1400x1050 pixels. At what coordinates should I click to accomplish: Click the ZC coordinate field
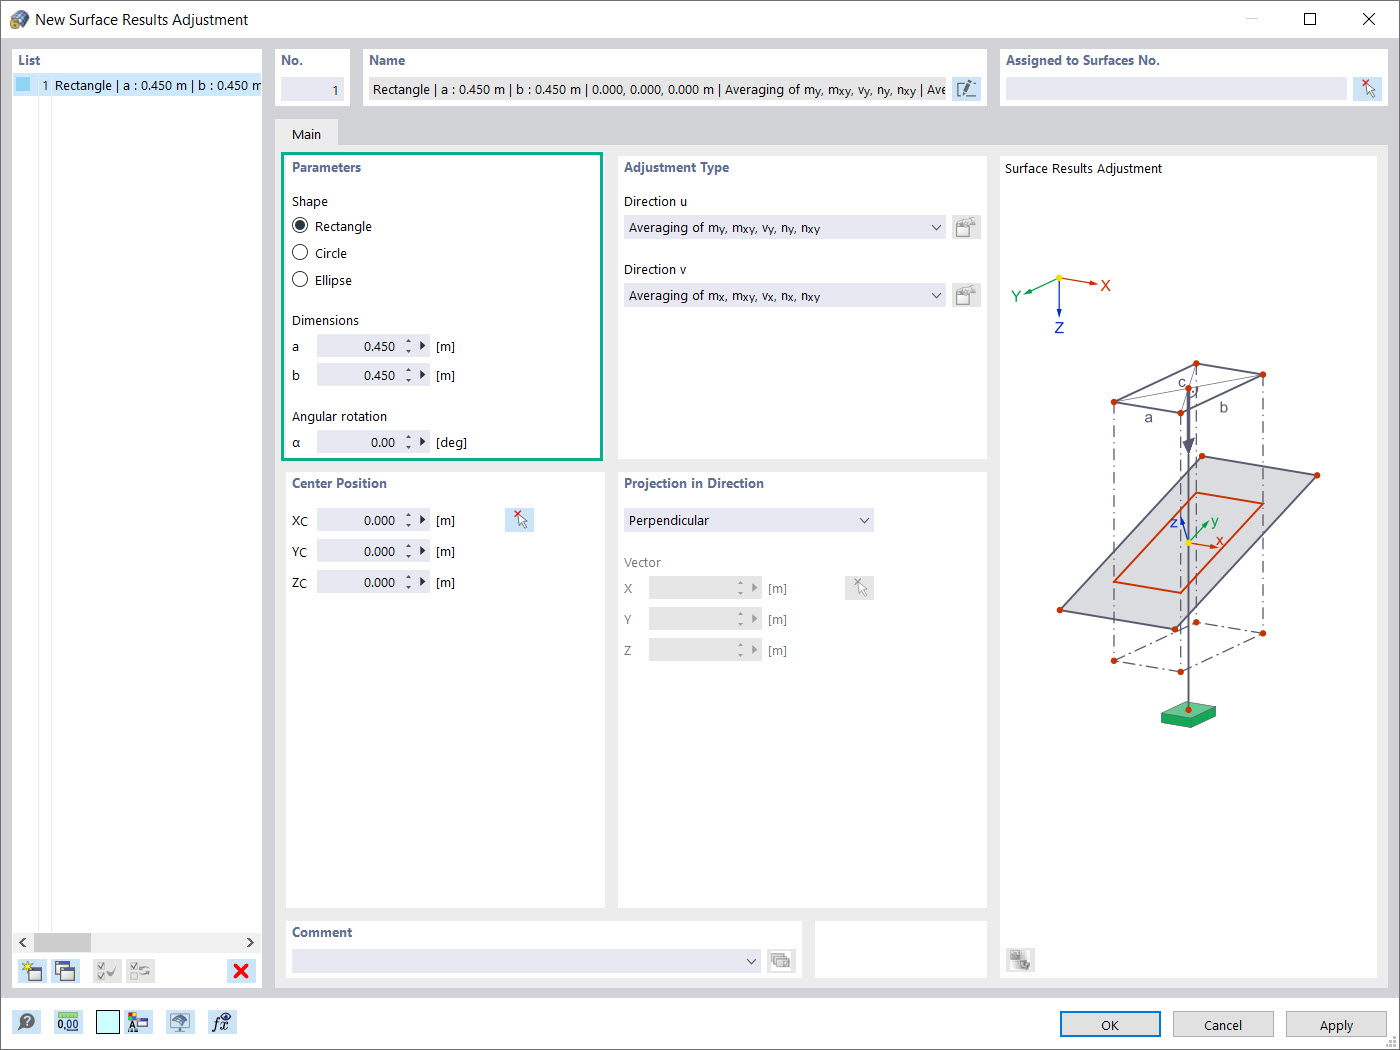click(359, 582)
